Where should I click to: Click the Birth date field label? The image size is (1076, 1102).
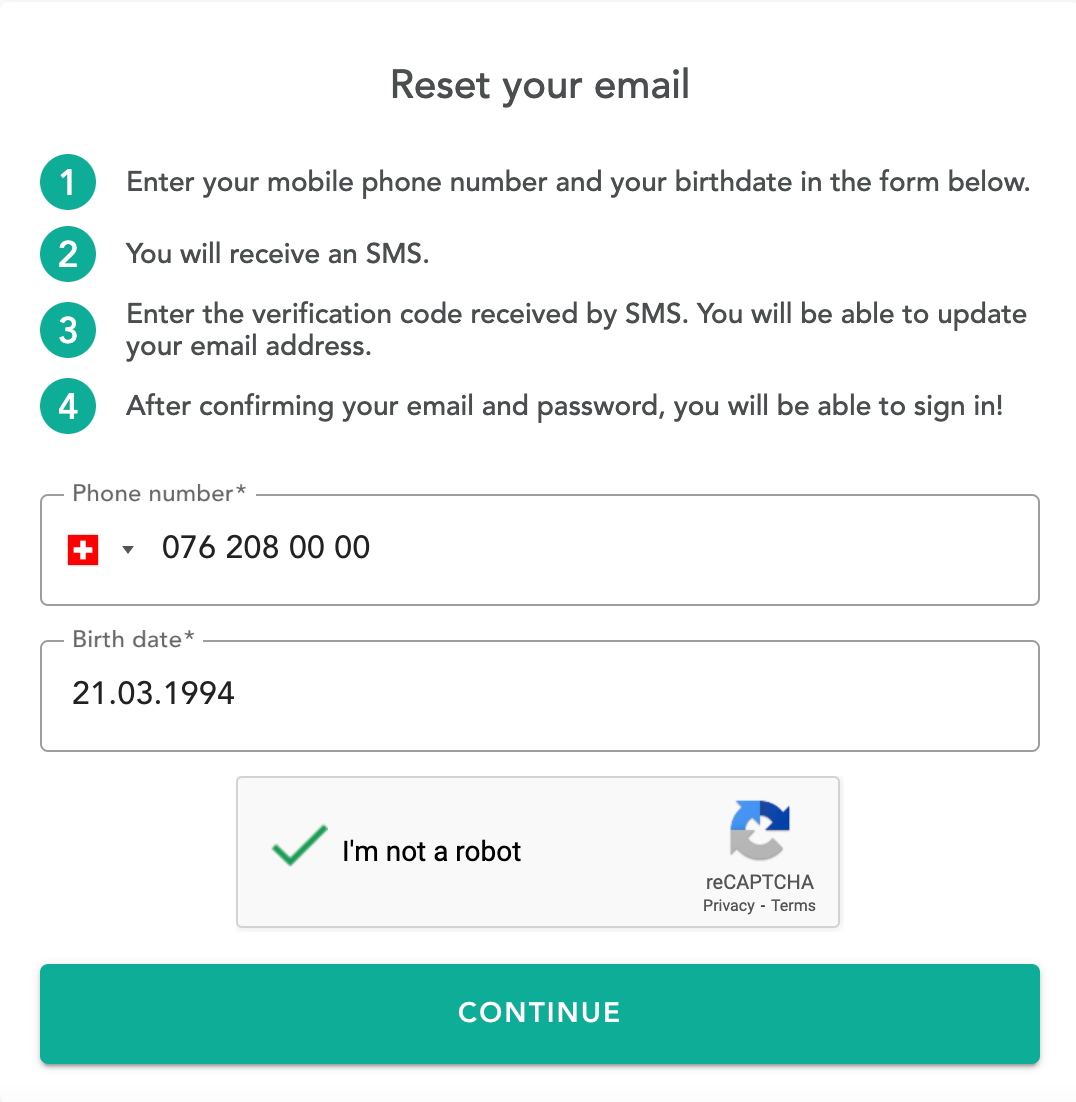(134, 640)
